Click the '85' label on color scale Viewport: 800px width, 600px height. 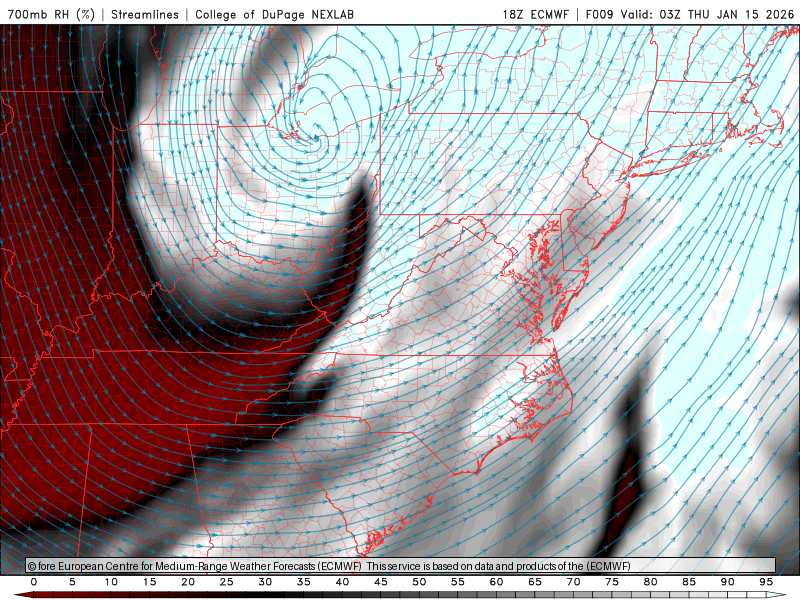[689, 582]
